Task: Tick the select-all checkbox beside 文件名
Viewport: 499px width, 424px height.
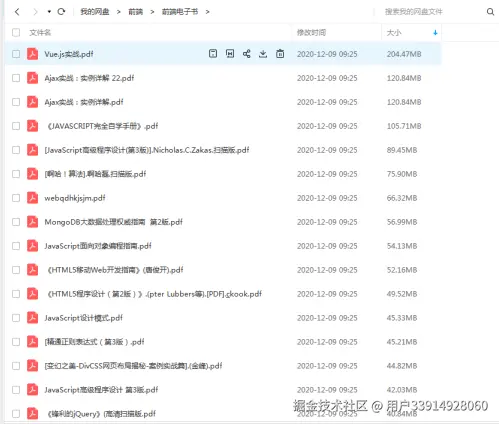Action: tap(16, 33)
